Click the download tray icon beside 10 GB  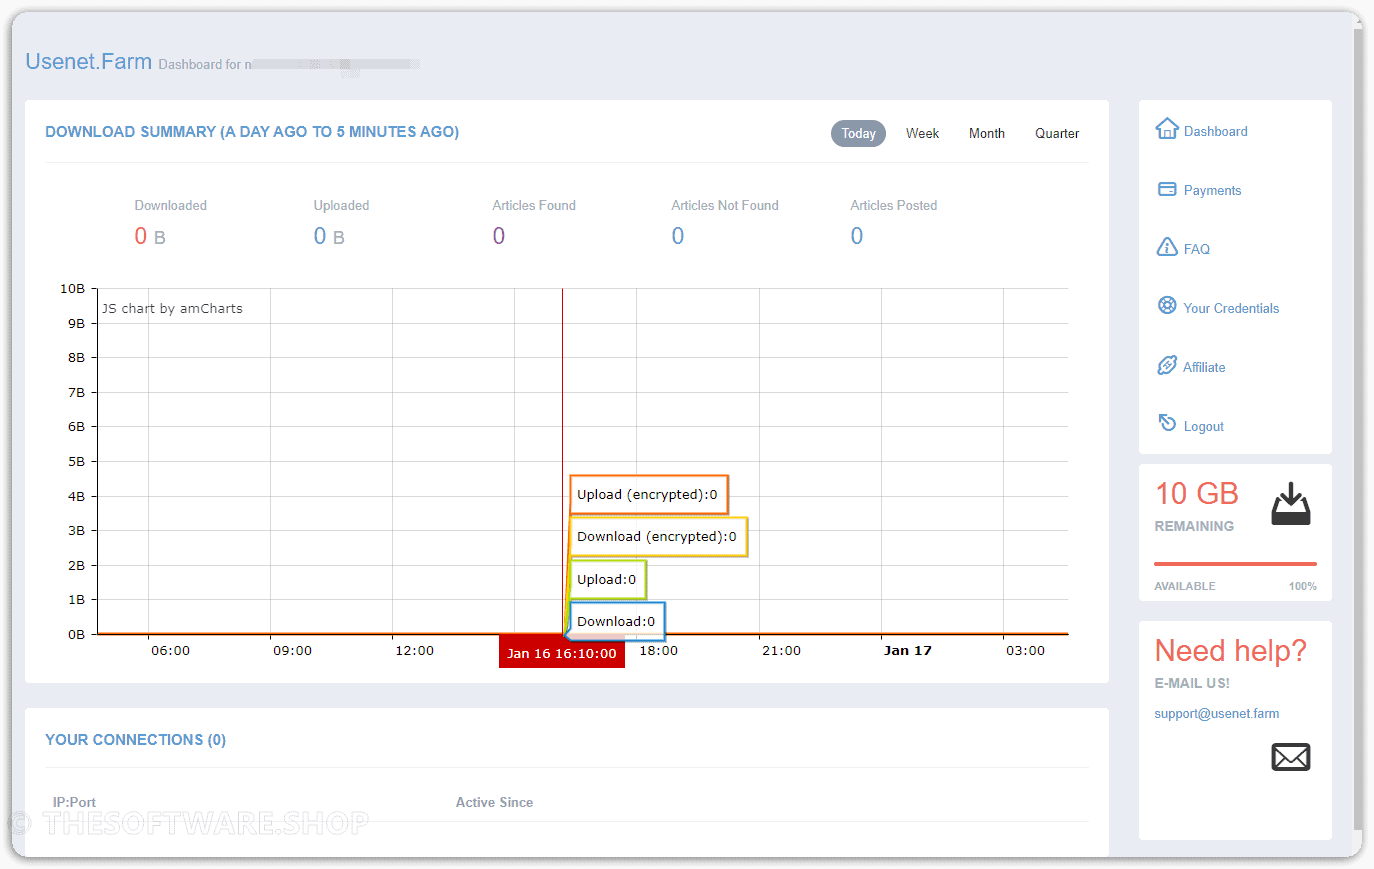point(1291,504)
